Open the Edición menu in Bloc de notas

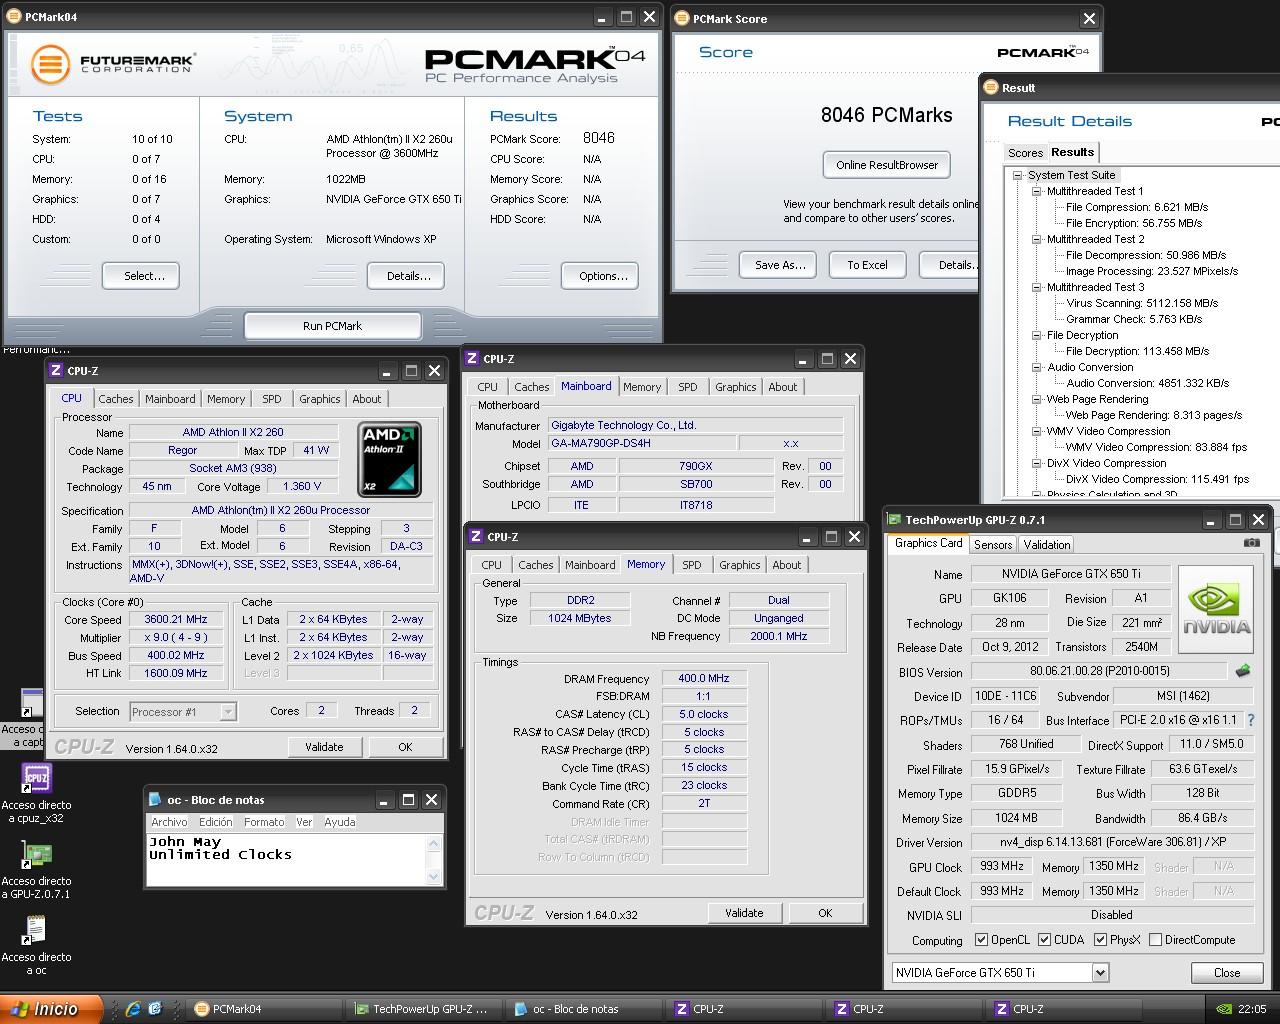[216, 822]
